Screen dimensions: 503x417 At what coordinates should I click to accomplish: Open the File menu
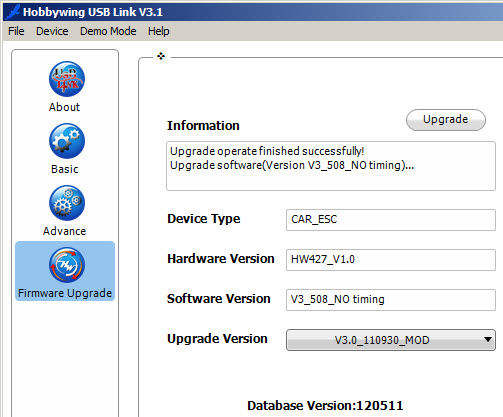(16, 31)
